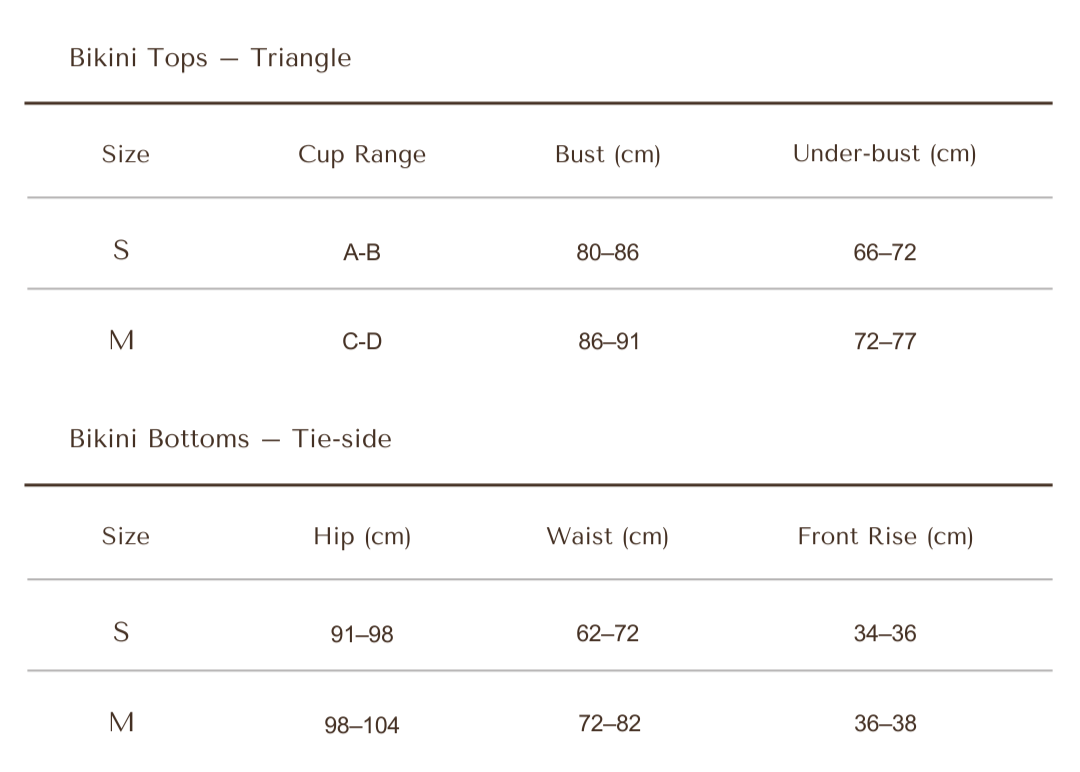Click the 91–98 hip measurement
Image resolution: width=1080 pixels, height=772 pixels.
(x=362, y=634)
